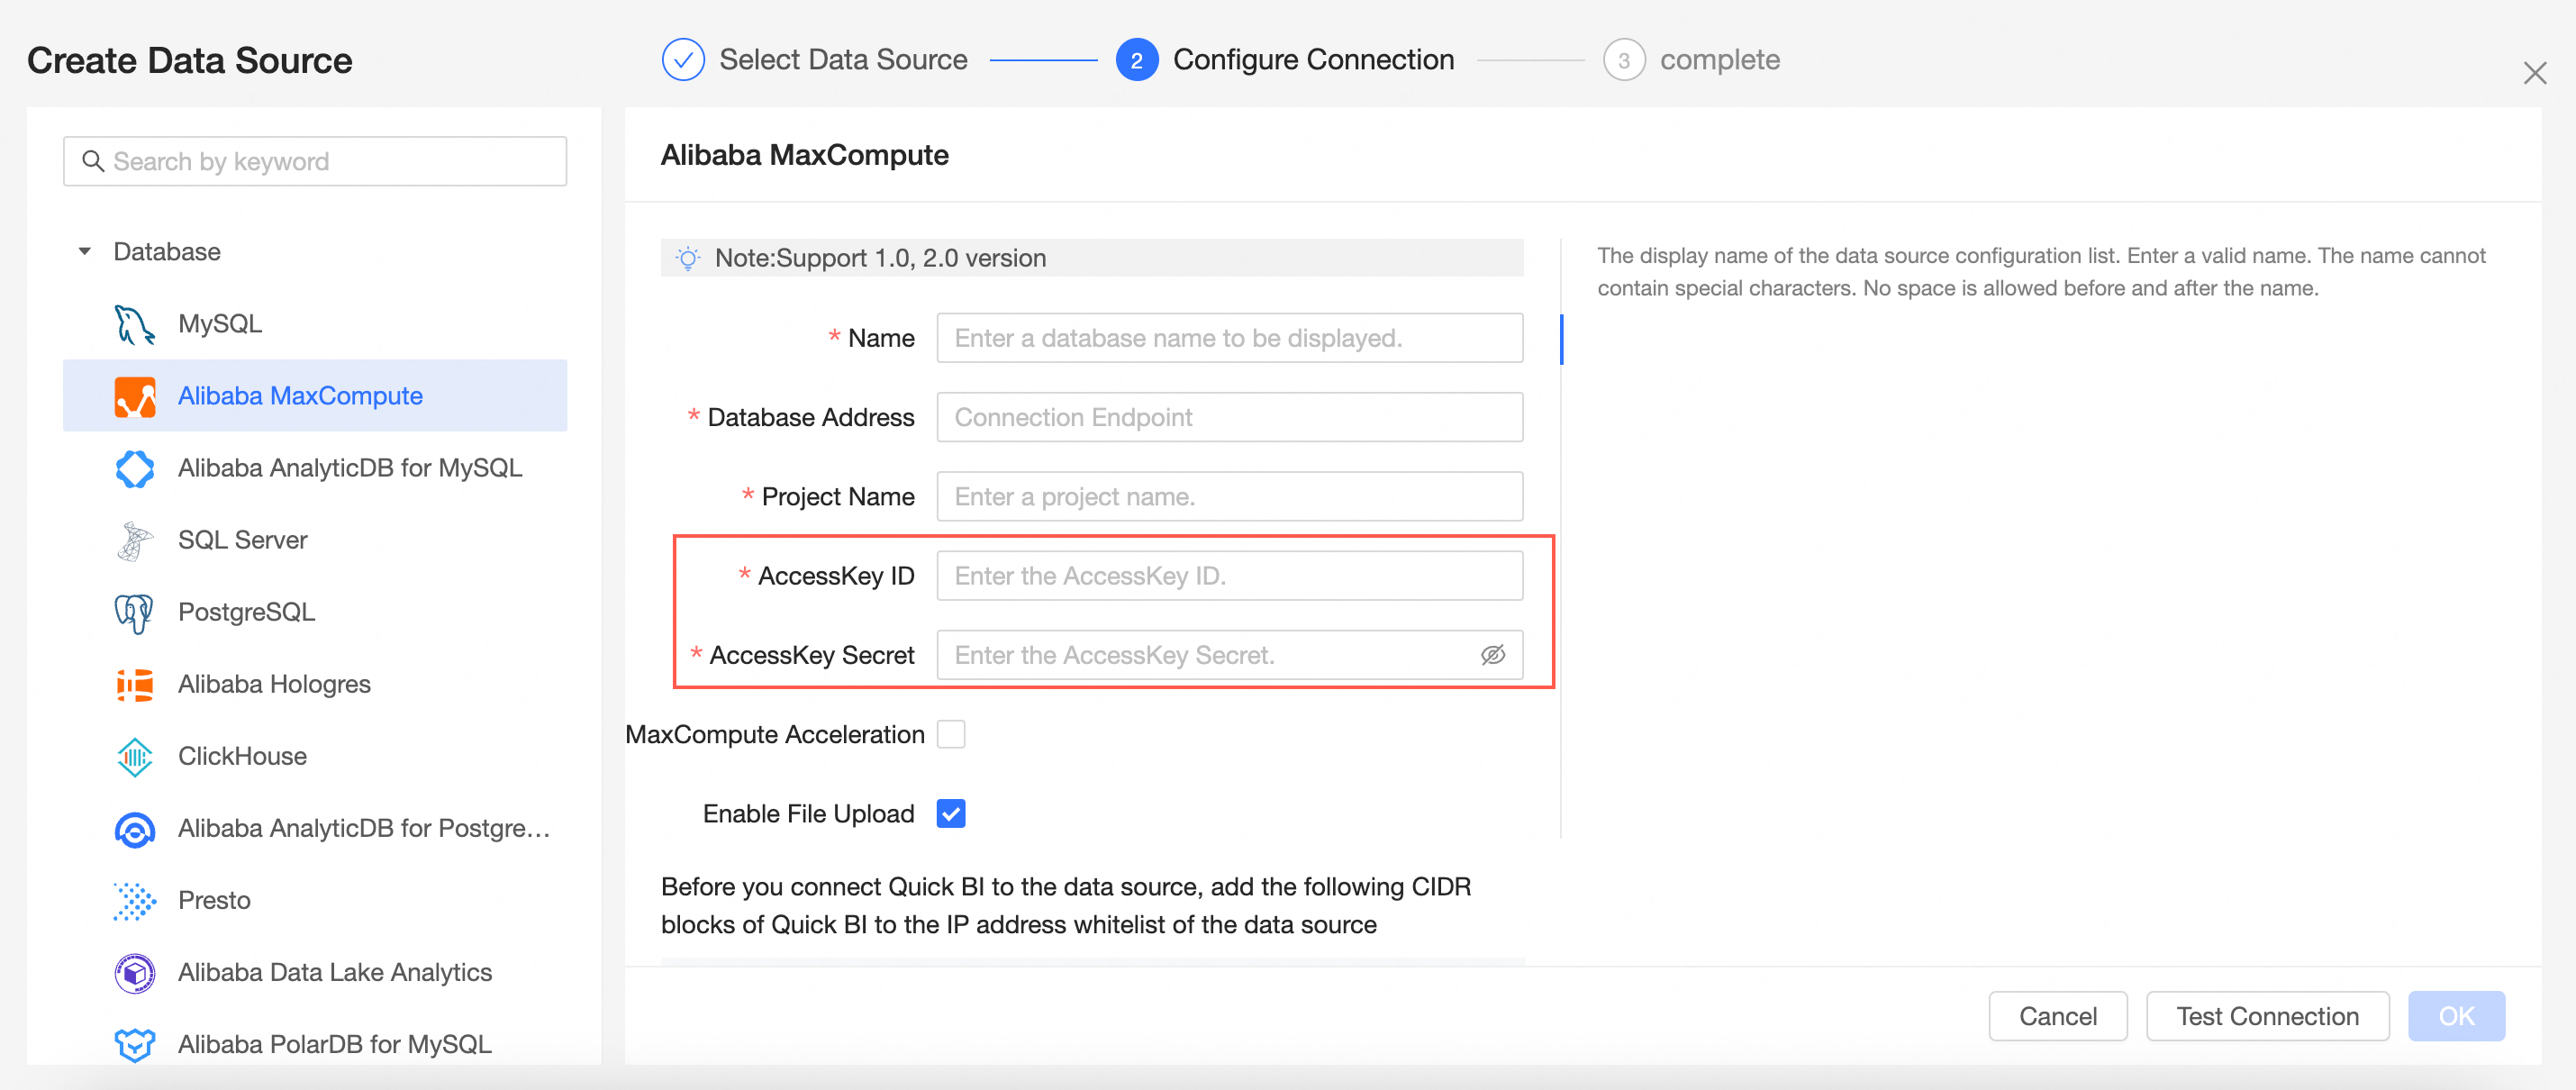Collapse the Database category arrow
The width and height of the screenshot is (2576, 1090).
(x=85, y=252)
